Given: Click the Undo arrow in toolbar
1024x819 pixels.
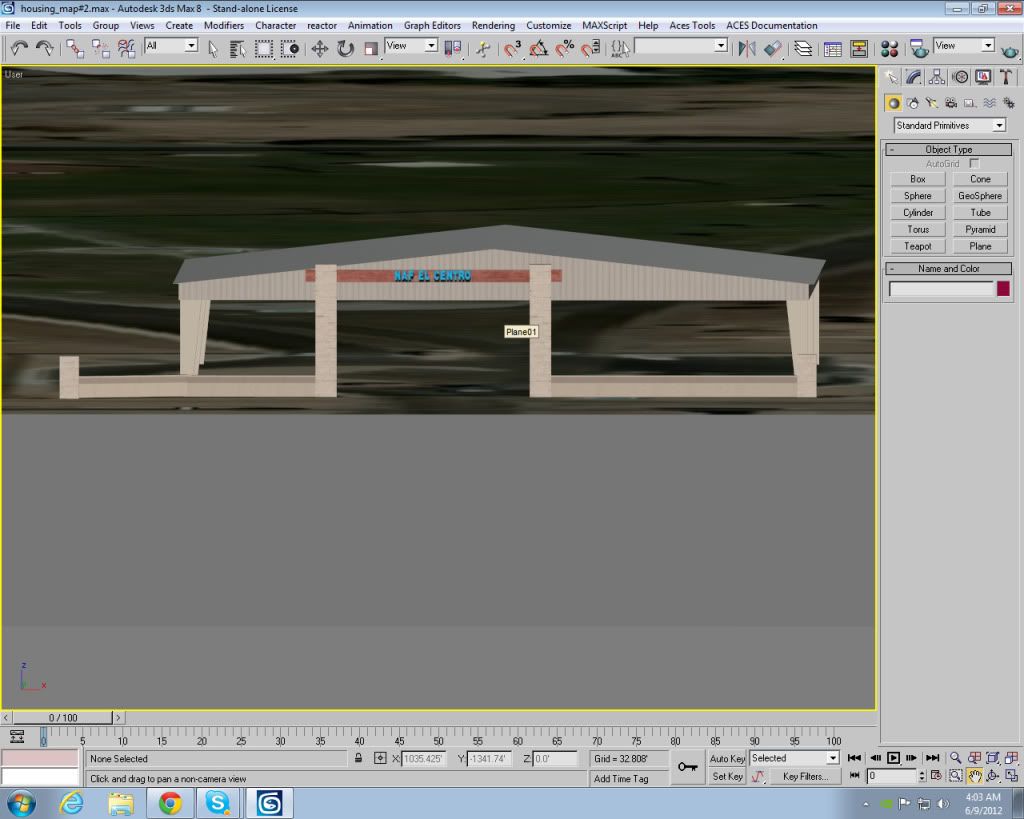Looking at the screenshot, I should tap(19, 48).
